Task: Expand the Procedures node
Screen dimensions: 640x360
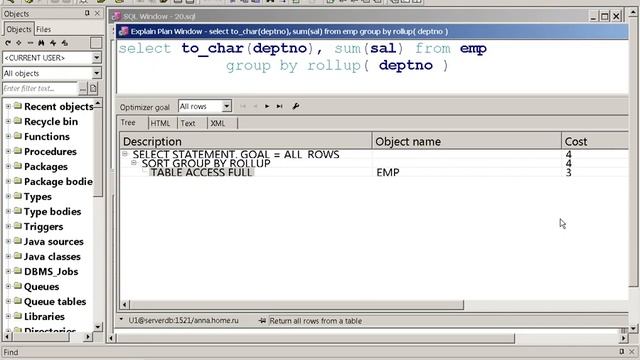Action: pos(8,151)
